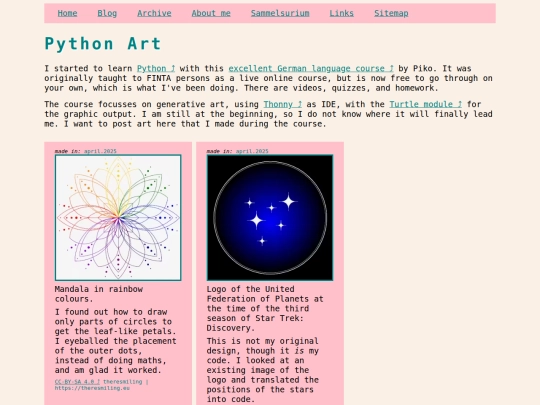The image size is (540, 405).
Task: Go to the Blog page
Action: click(x=107, y=13)
